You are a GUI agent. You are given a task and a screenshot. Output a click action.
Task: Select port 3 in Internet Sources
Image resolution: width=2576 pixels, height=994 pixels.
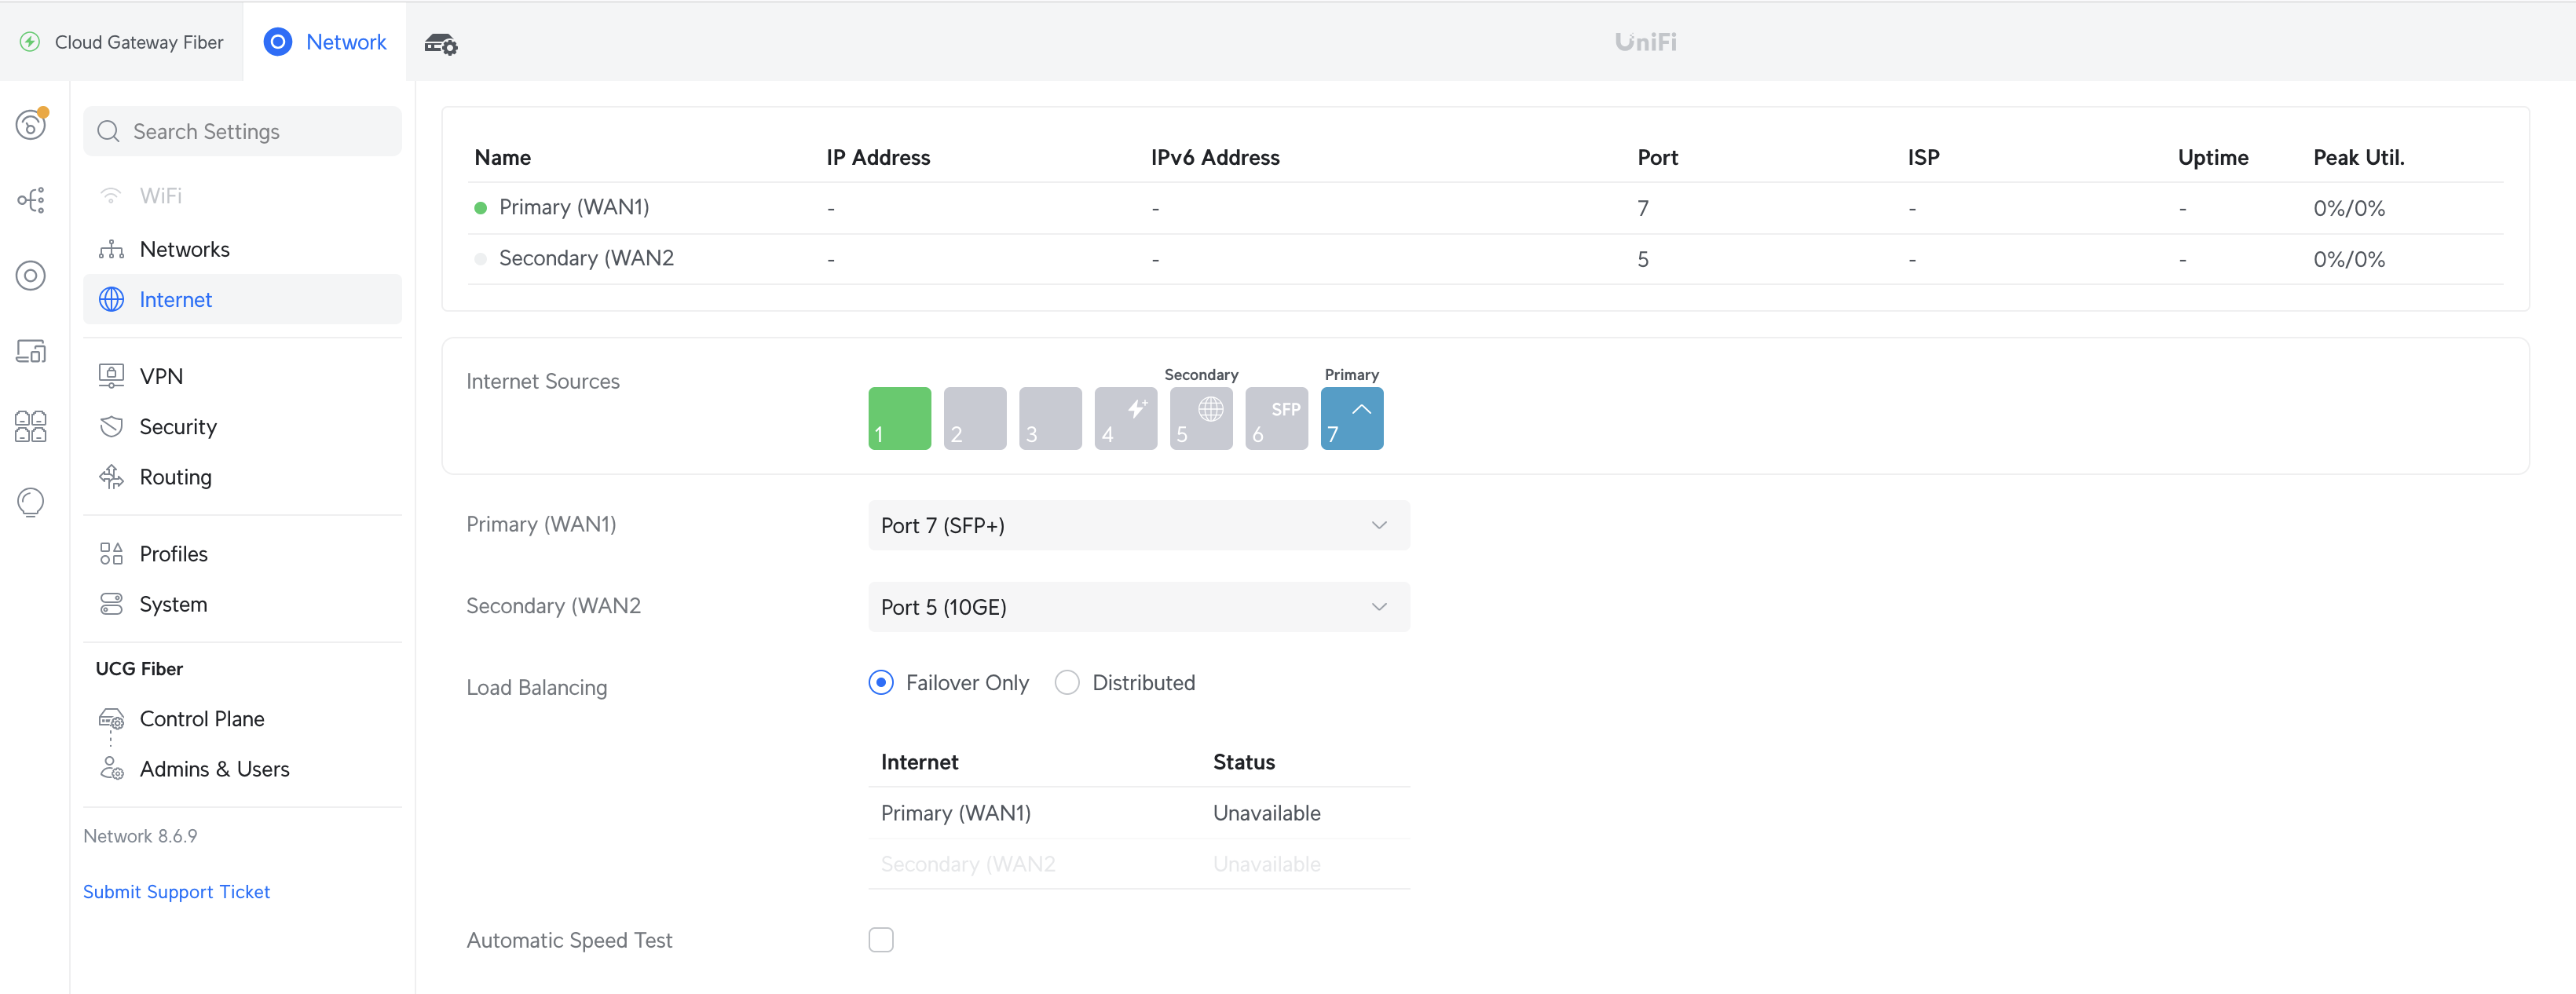click(x=1050, y=418)
